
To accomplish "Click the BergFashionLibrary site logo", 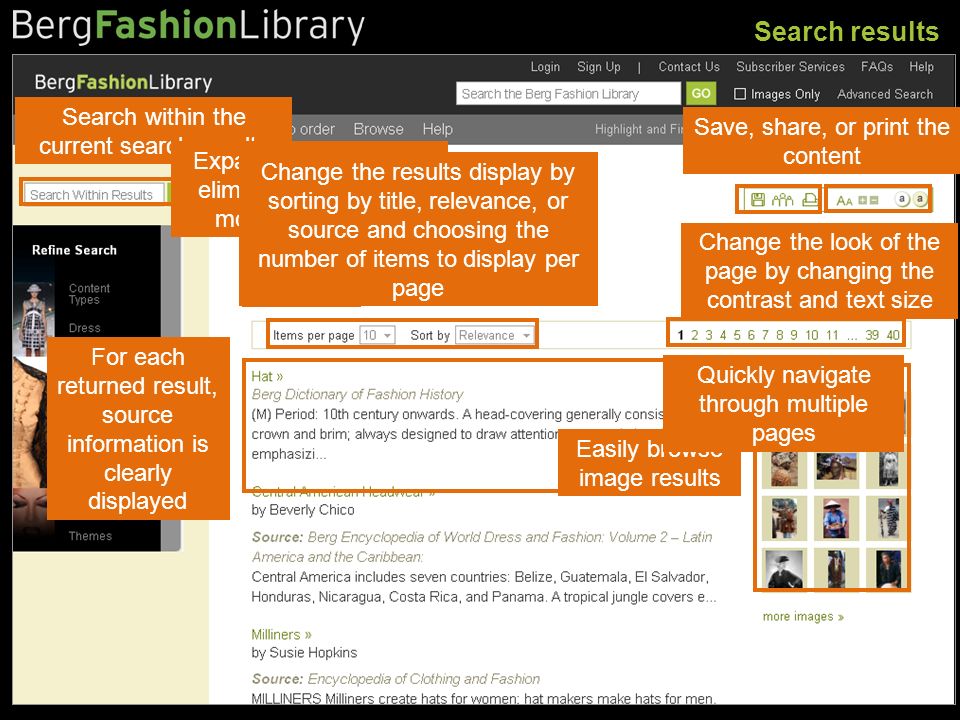I will (123, 82).
